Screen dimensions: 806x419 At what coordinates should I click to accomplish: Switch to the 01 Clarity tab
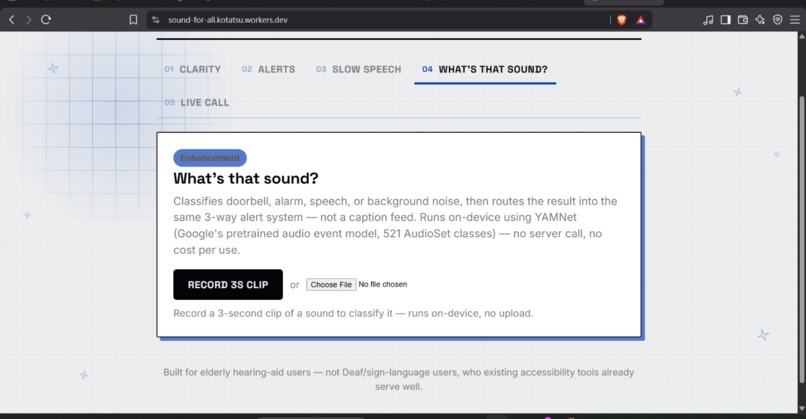tap(192, 69)
